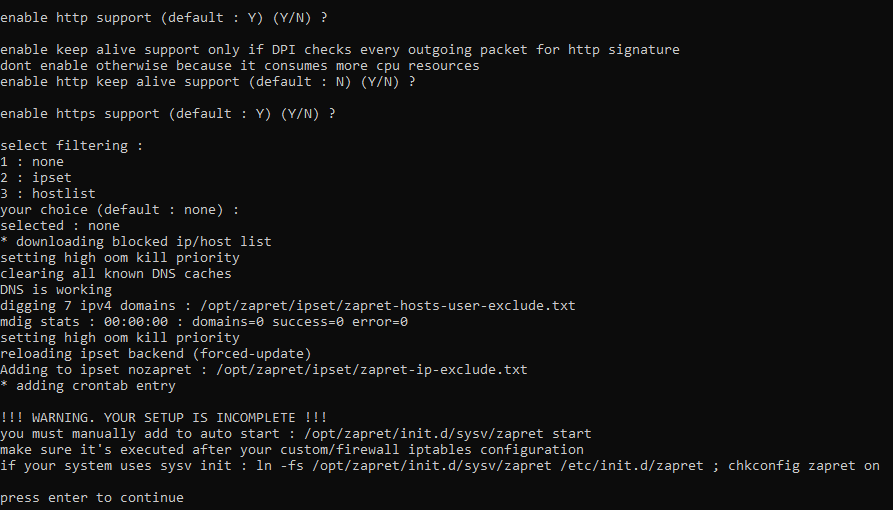This screenshot has height=510, width=893.
Task: Click the '* adding crontab entry' line
Action: coord(88,385)
